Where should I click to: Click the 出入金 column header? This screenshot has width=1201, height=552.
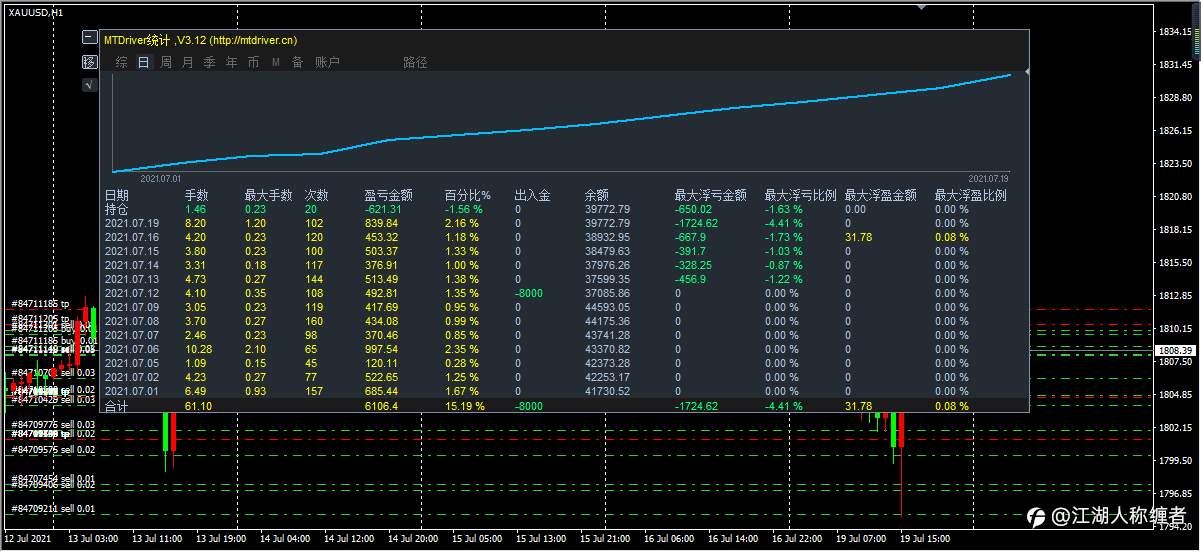(532, 196)
